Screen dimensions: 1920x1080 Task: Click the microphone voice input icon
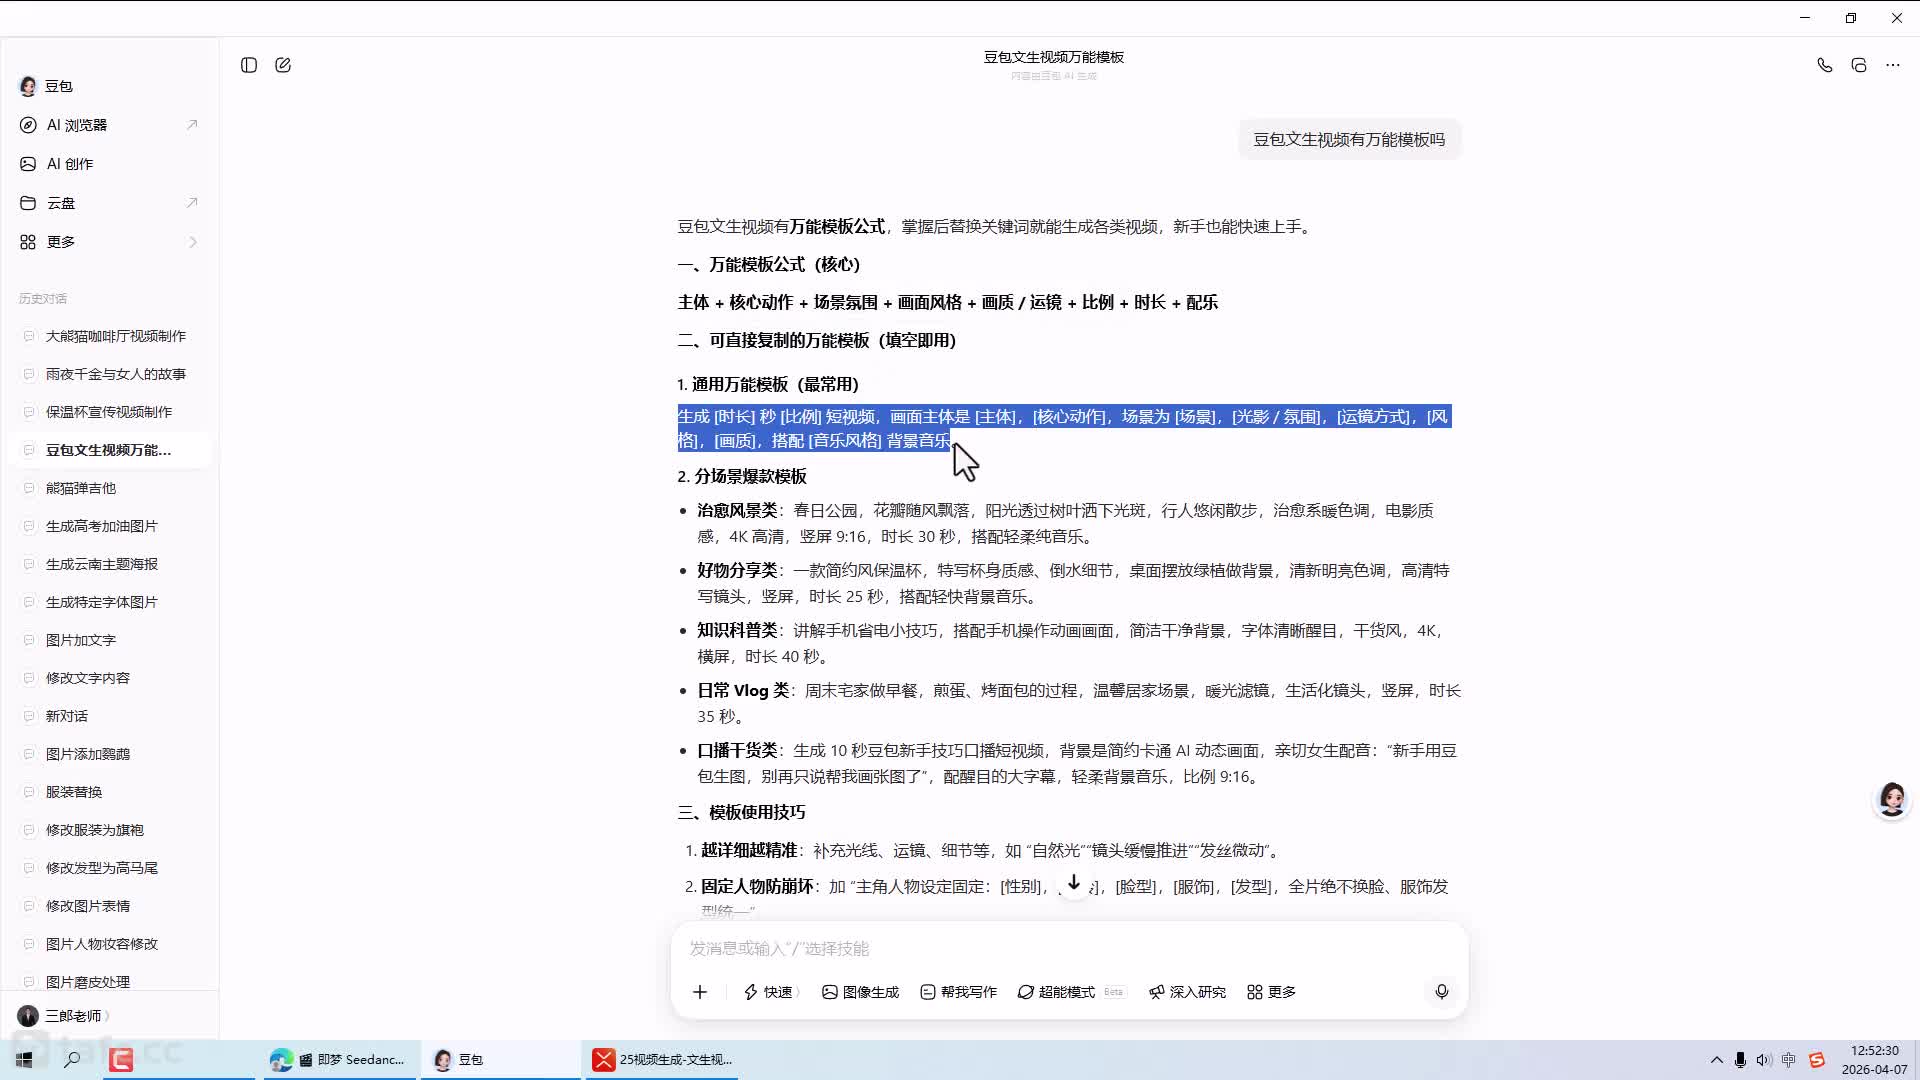[x=1441, y=991]
